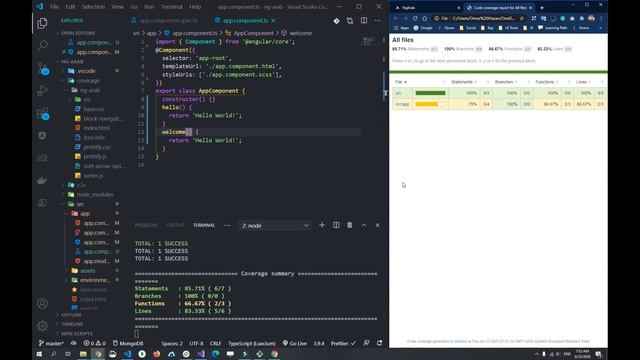
Task: Expand the TIMELINE section
Action: (72, 324)
